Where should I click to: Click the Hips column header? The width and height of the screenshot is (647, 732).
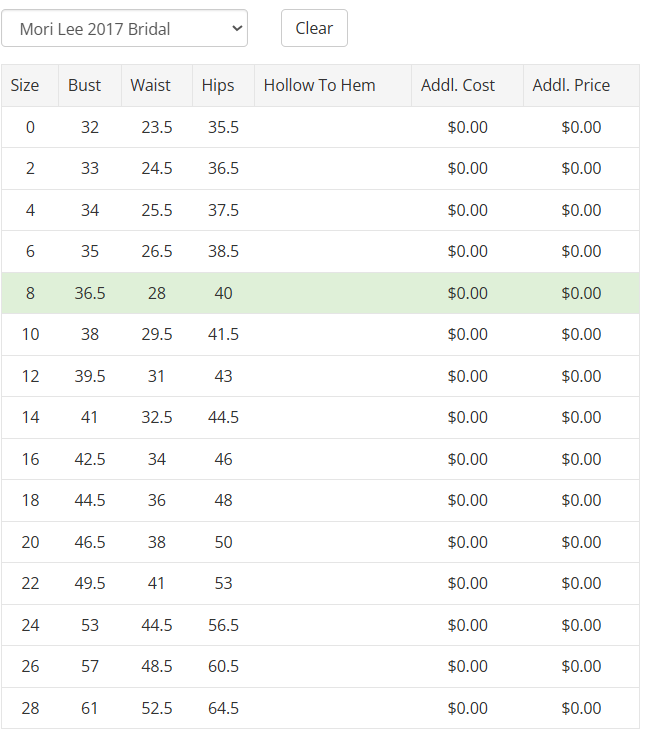[x=223, y=85]
